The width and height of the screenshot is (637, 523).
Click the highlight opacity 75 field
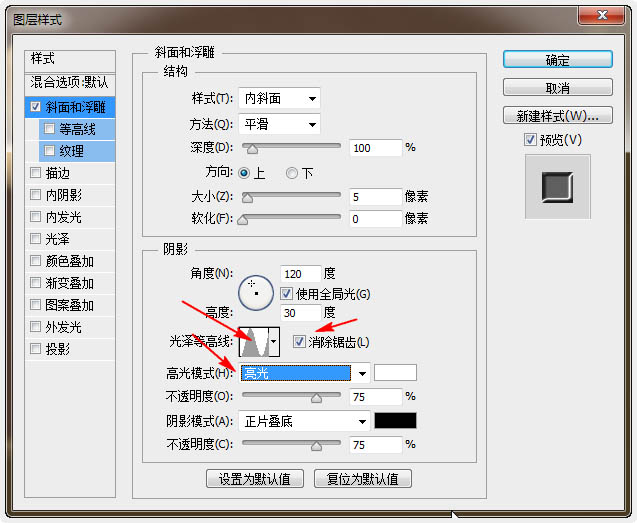tap(376, 397)
